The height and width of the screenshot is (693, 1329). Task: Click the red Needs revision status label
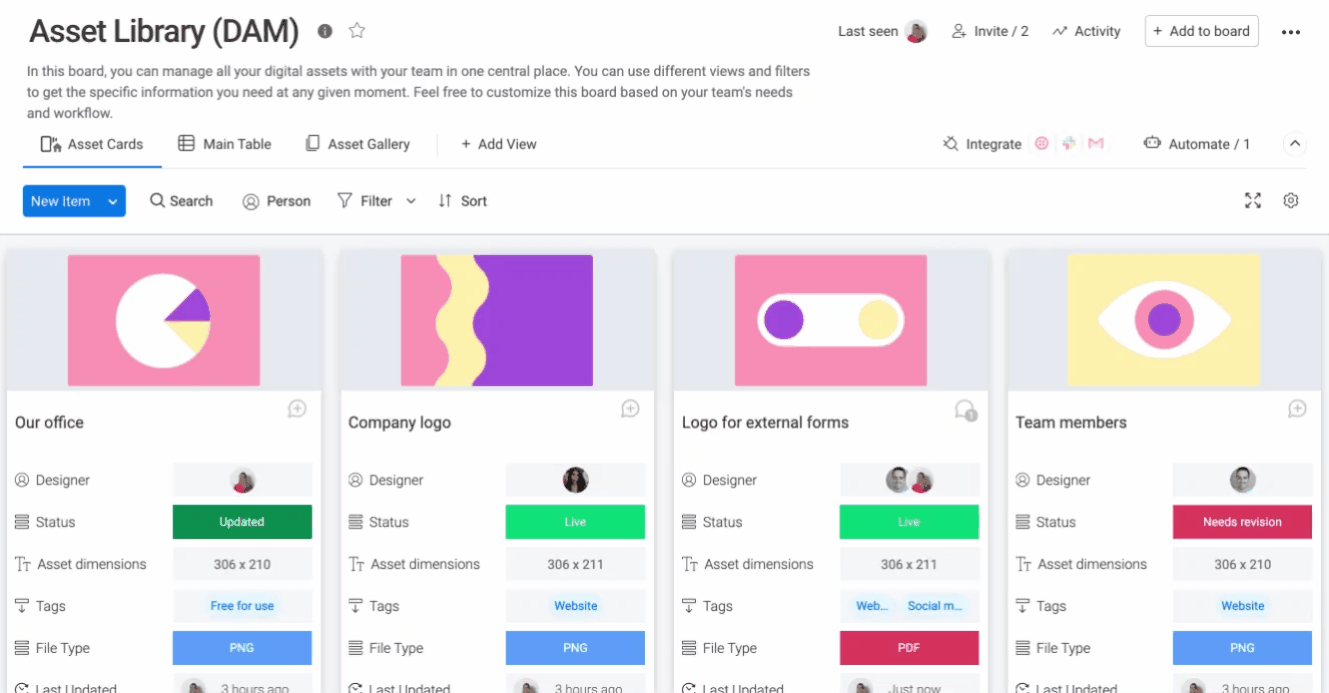point(1242,522)
